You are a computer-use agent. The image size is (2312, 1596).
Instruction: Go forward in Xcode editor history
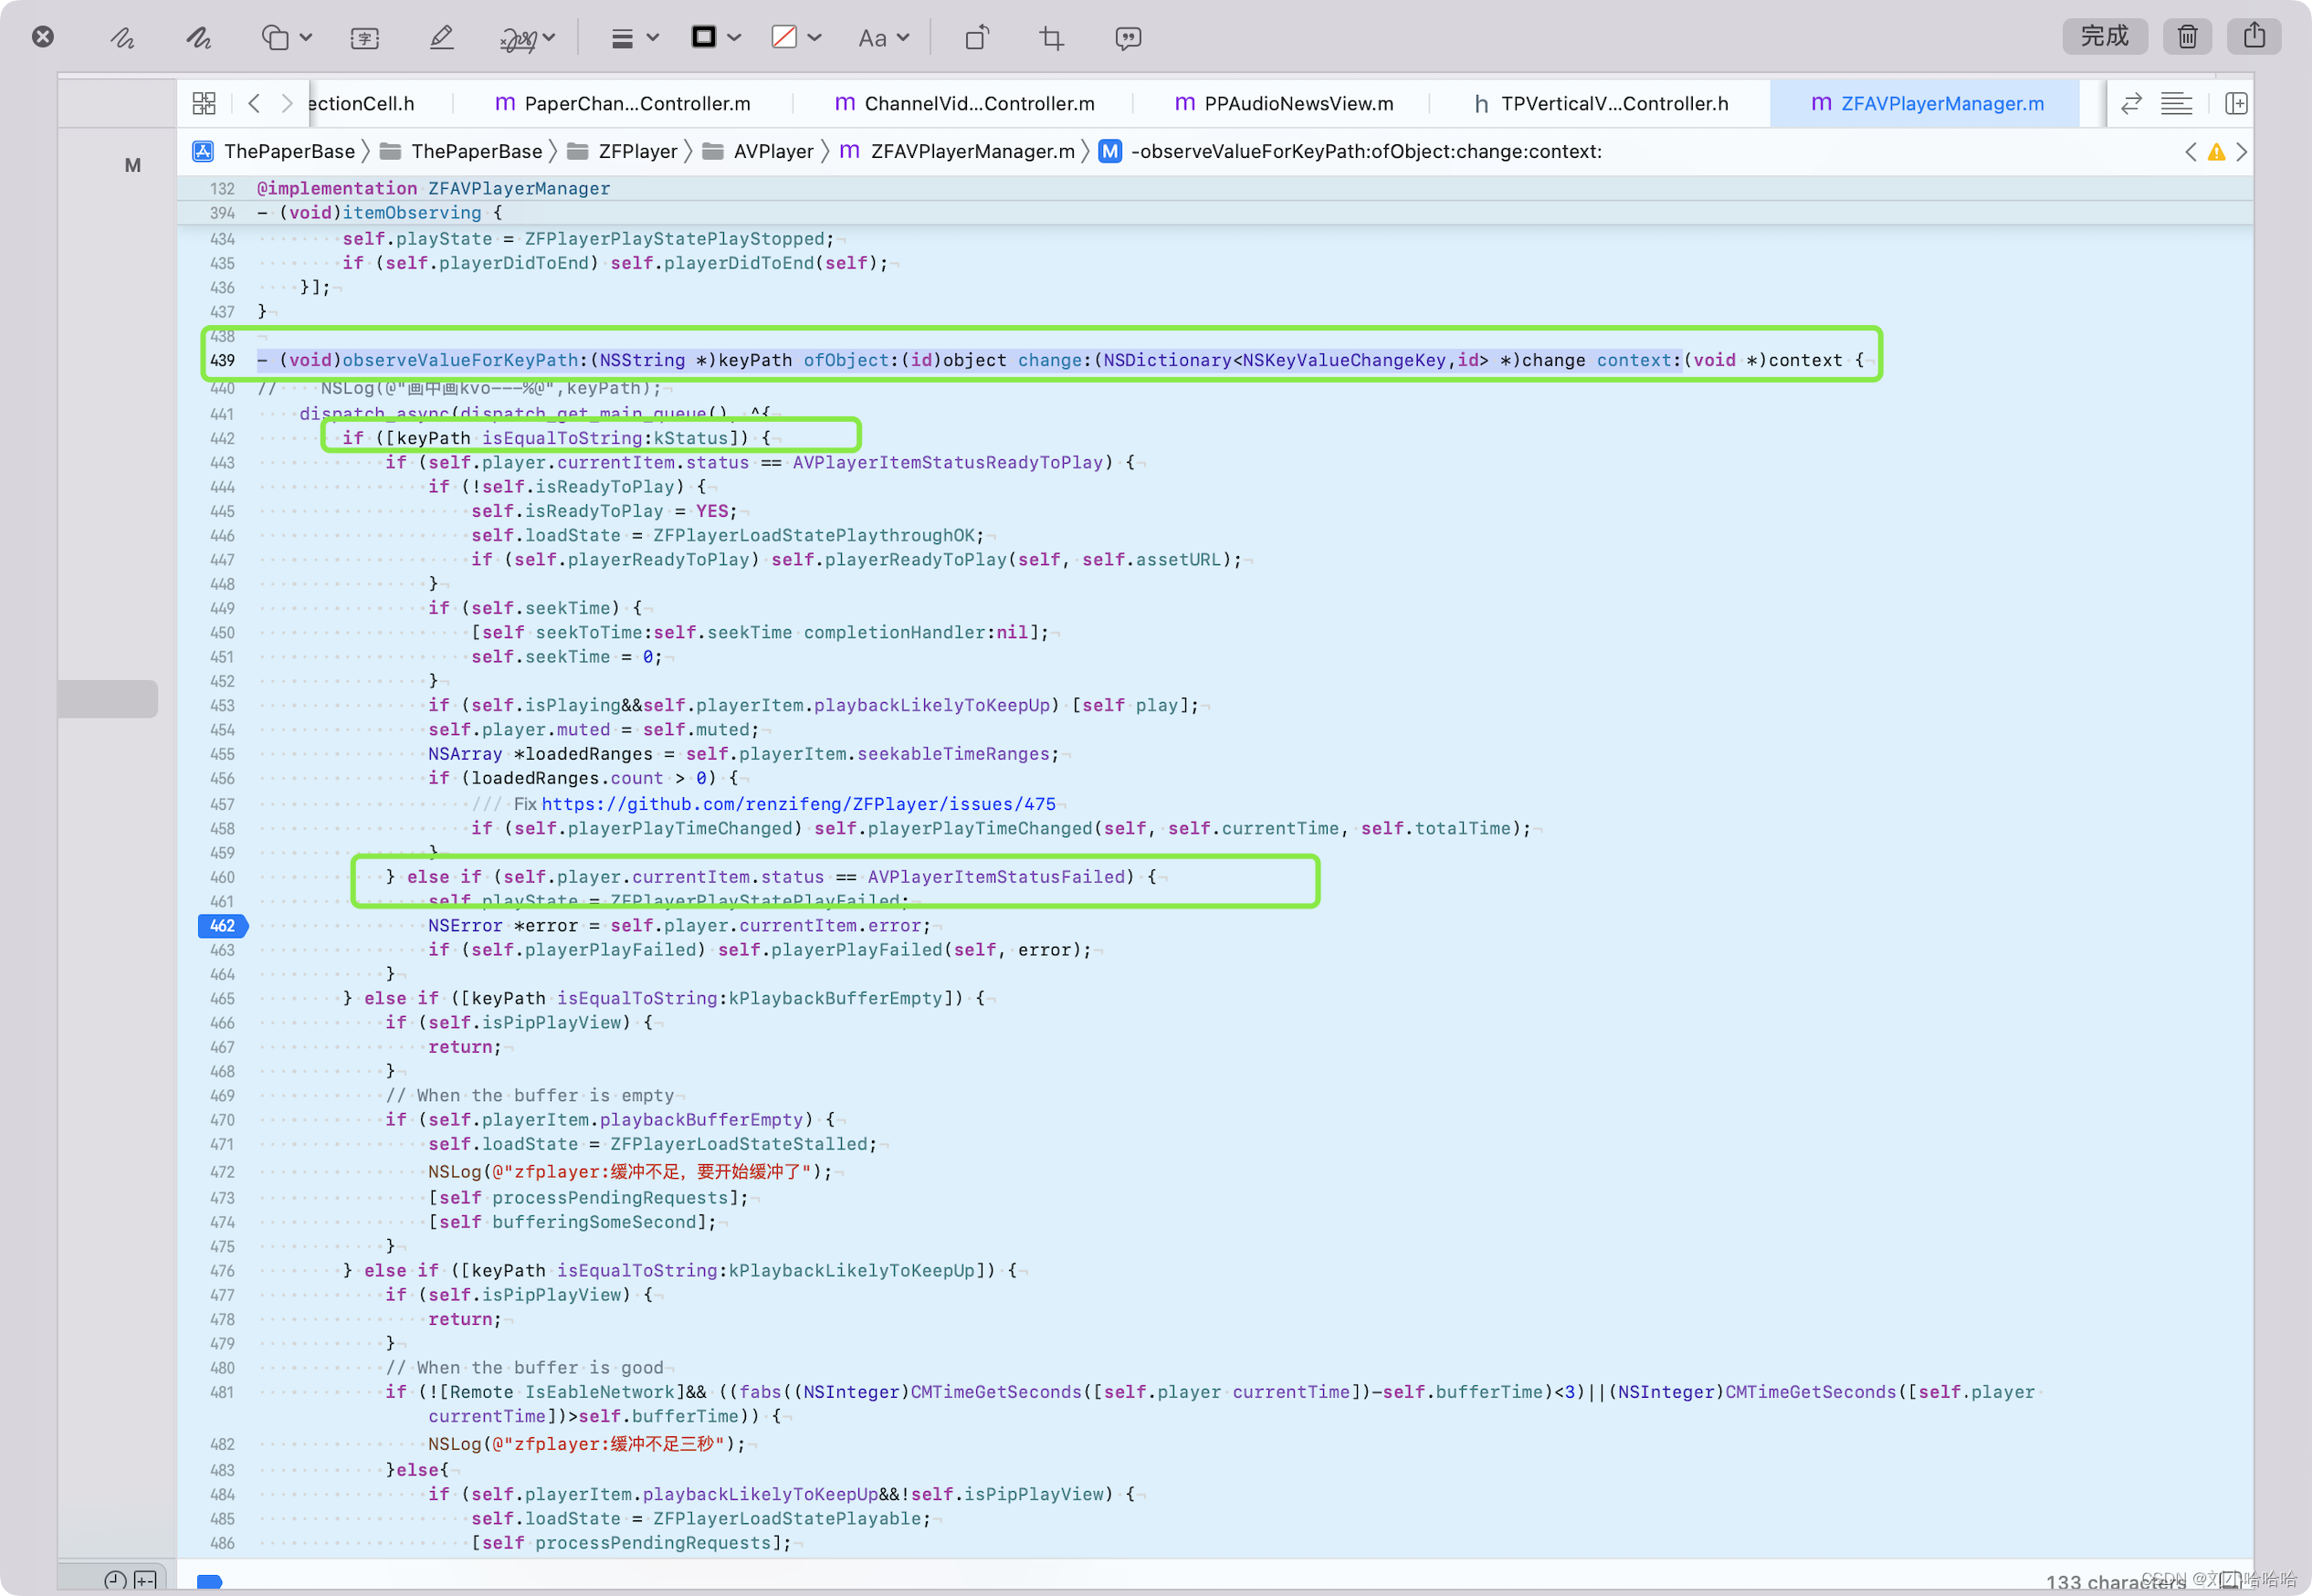(x=287, y=103)
